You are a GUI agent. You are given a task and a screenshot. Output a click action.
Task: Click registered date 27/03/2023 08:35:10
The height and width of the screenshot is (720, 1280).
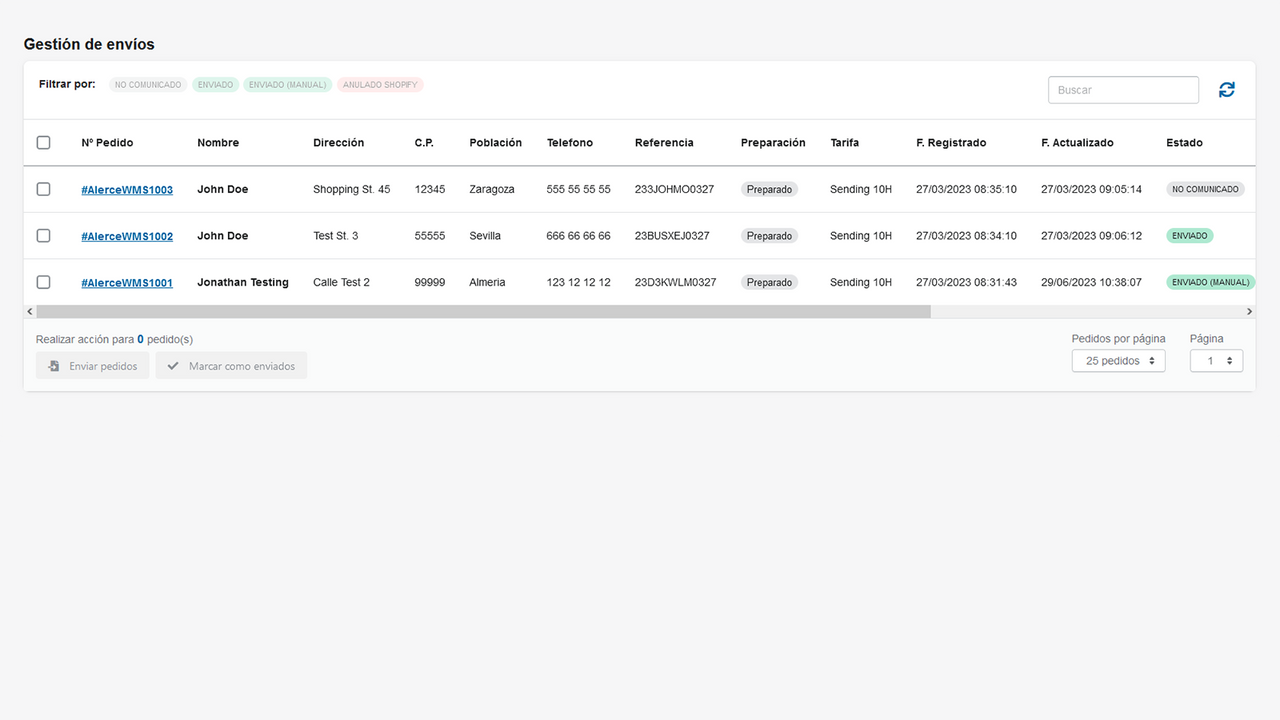click(966, 190)
